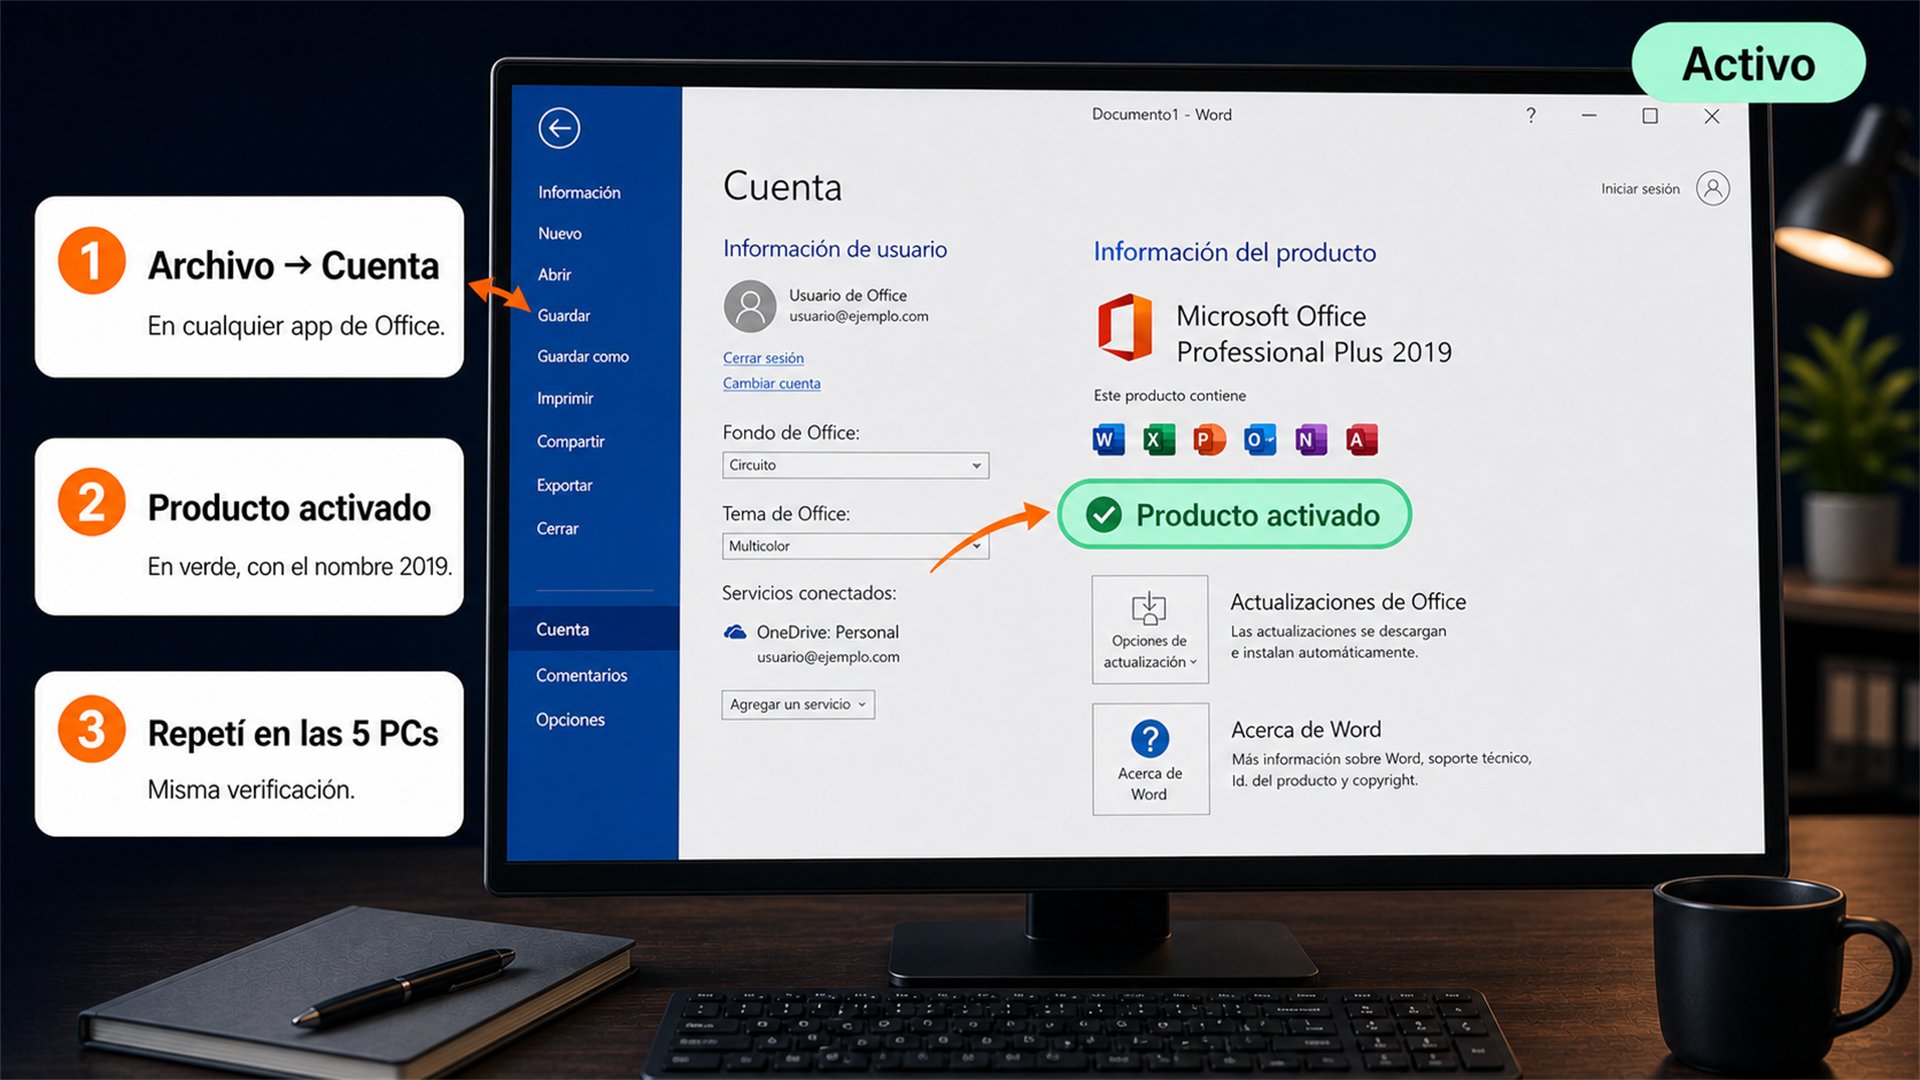Click the Cuenta page heading

[x=782, y=187]
